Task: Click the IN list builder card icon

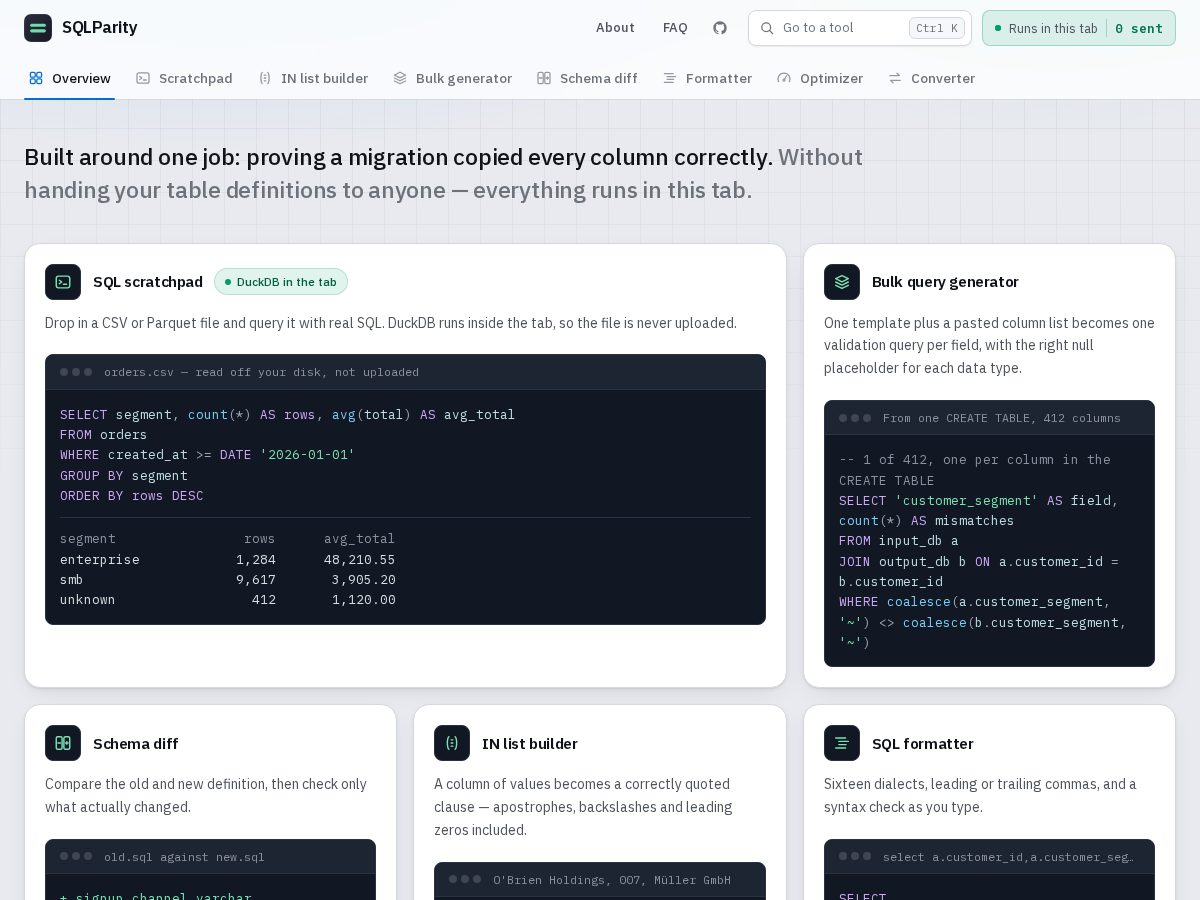Action: (x=452, y=743)
